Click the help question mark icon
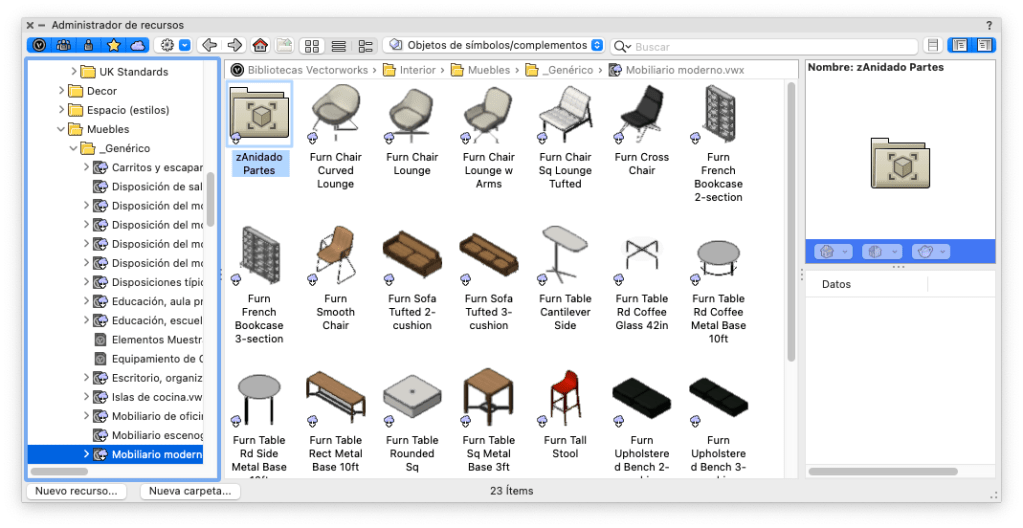 988,24
